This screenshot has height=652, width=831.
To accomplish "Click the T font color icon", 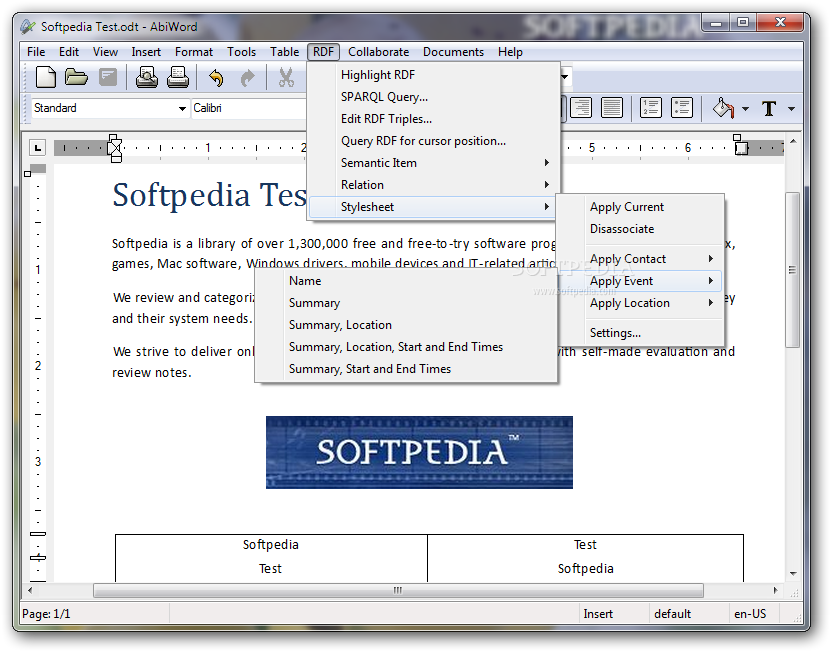I will tap(769, 109).
